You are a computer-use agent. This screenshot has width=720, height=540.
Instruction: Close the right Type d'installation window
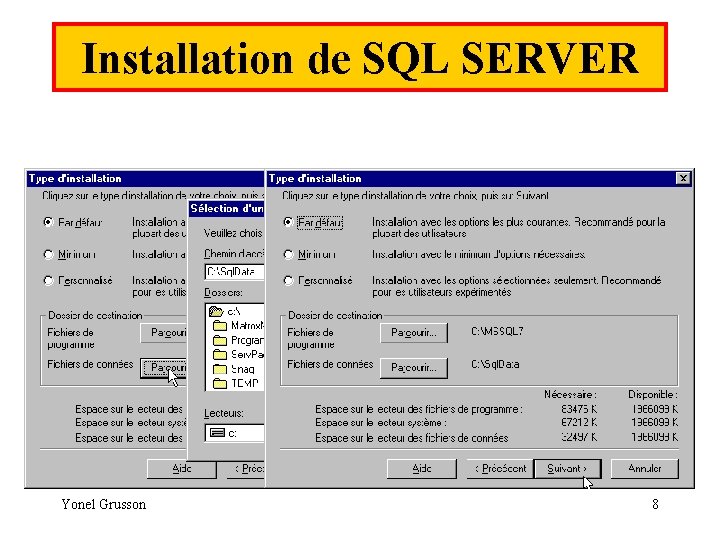683,178
